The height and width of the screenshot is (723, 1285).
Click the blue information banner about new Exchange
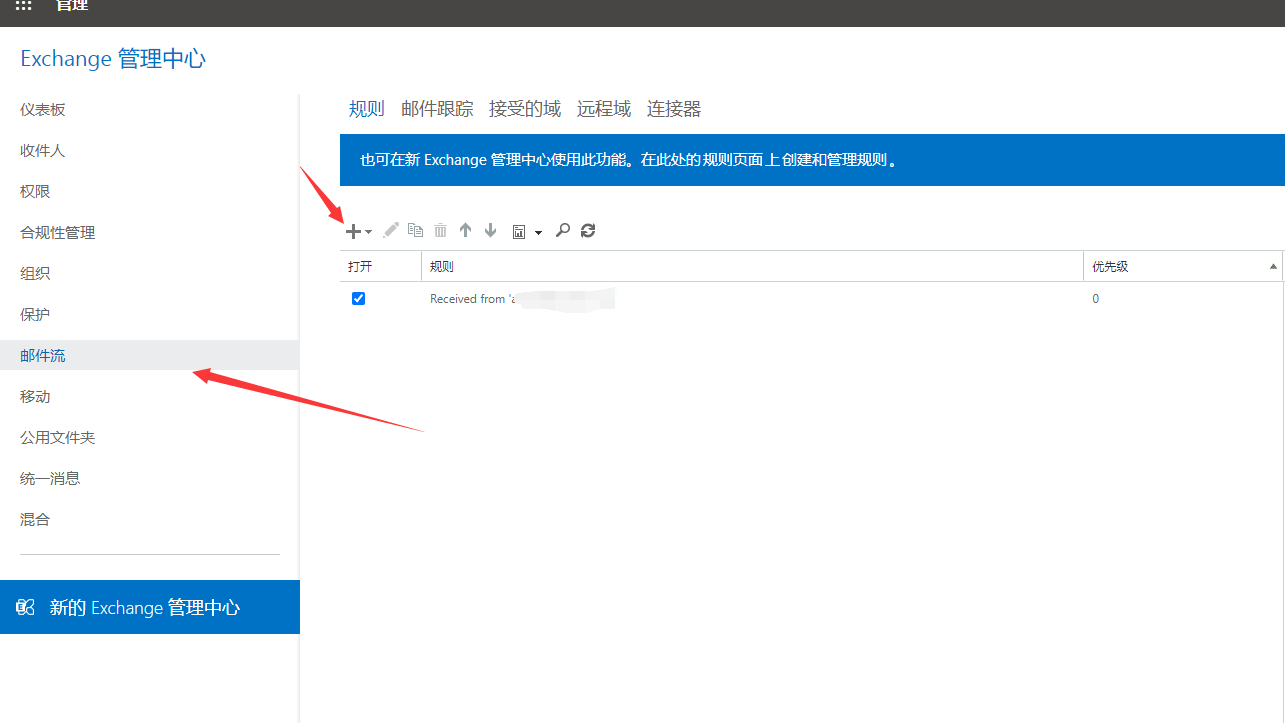point(812,160)
